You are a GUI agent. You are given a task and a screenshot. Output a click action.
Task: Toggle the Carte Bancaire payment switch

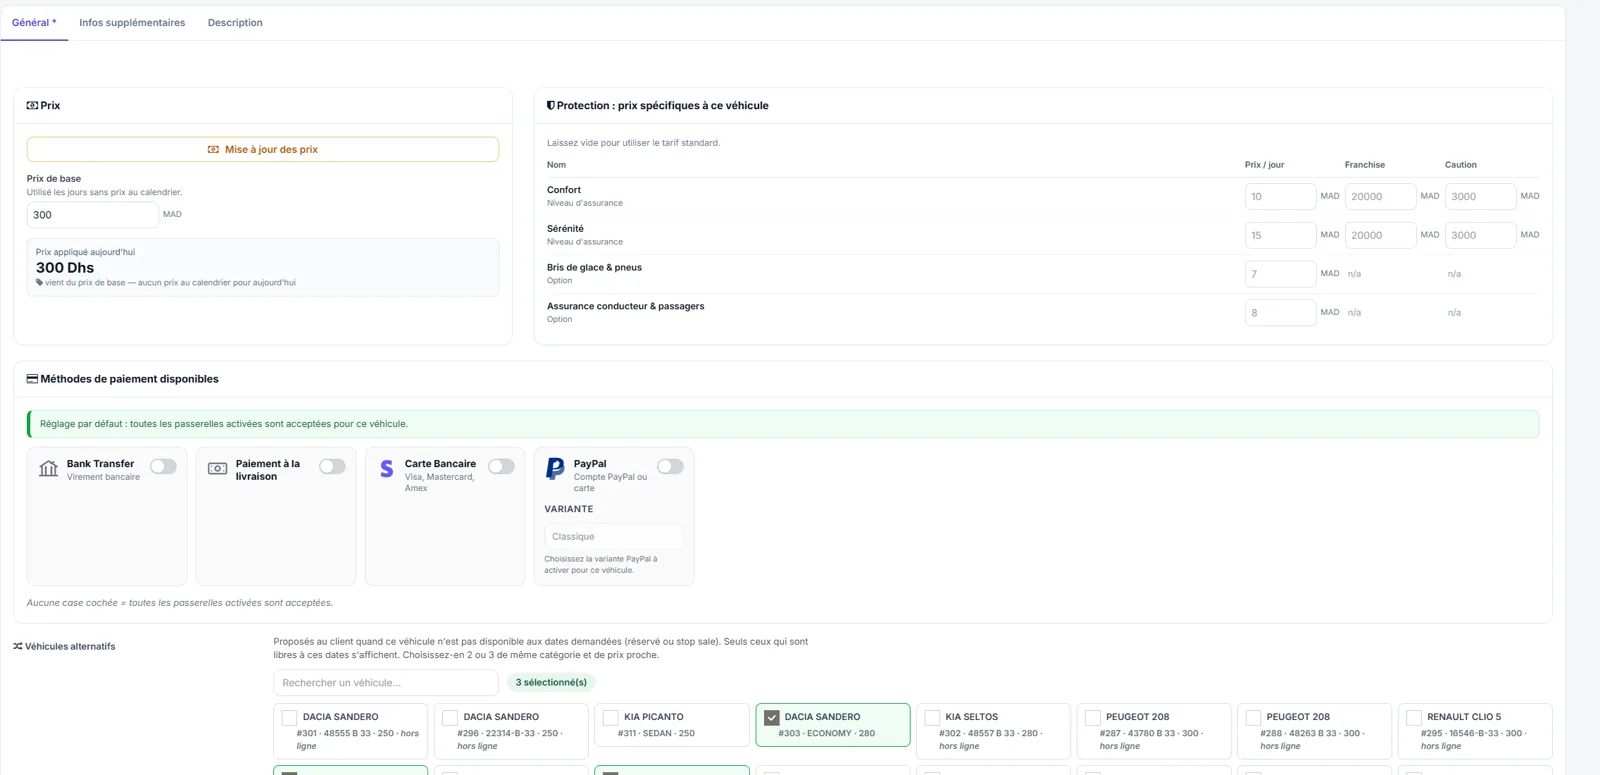tap(501, 466)
